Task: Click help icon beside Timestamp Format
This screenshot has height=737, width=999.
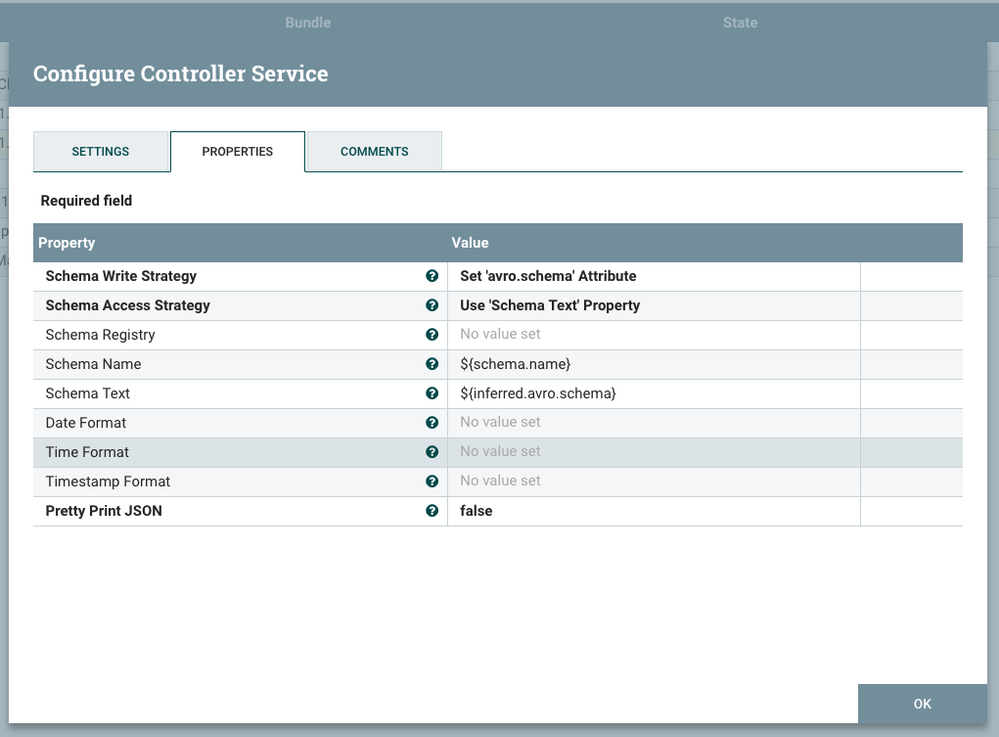Action: pyautogui.click(x=432, y=481)
